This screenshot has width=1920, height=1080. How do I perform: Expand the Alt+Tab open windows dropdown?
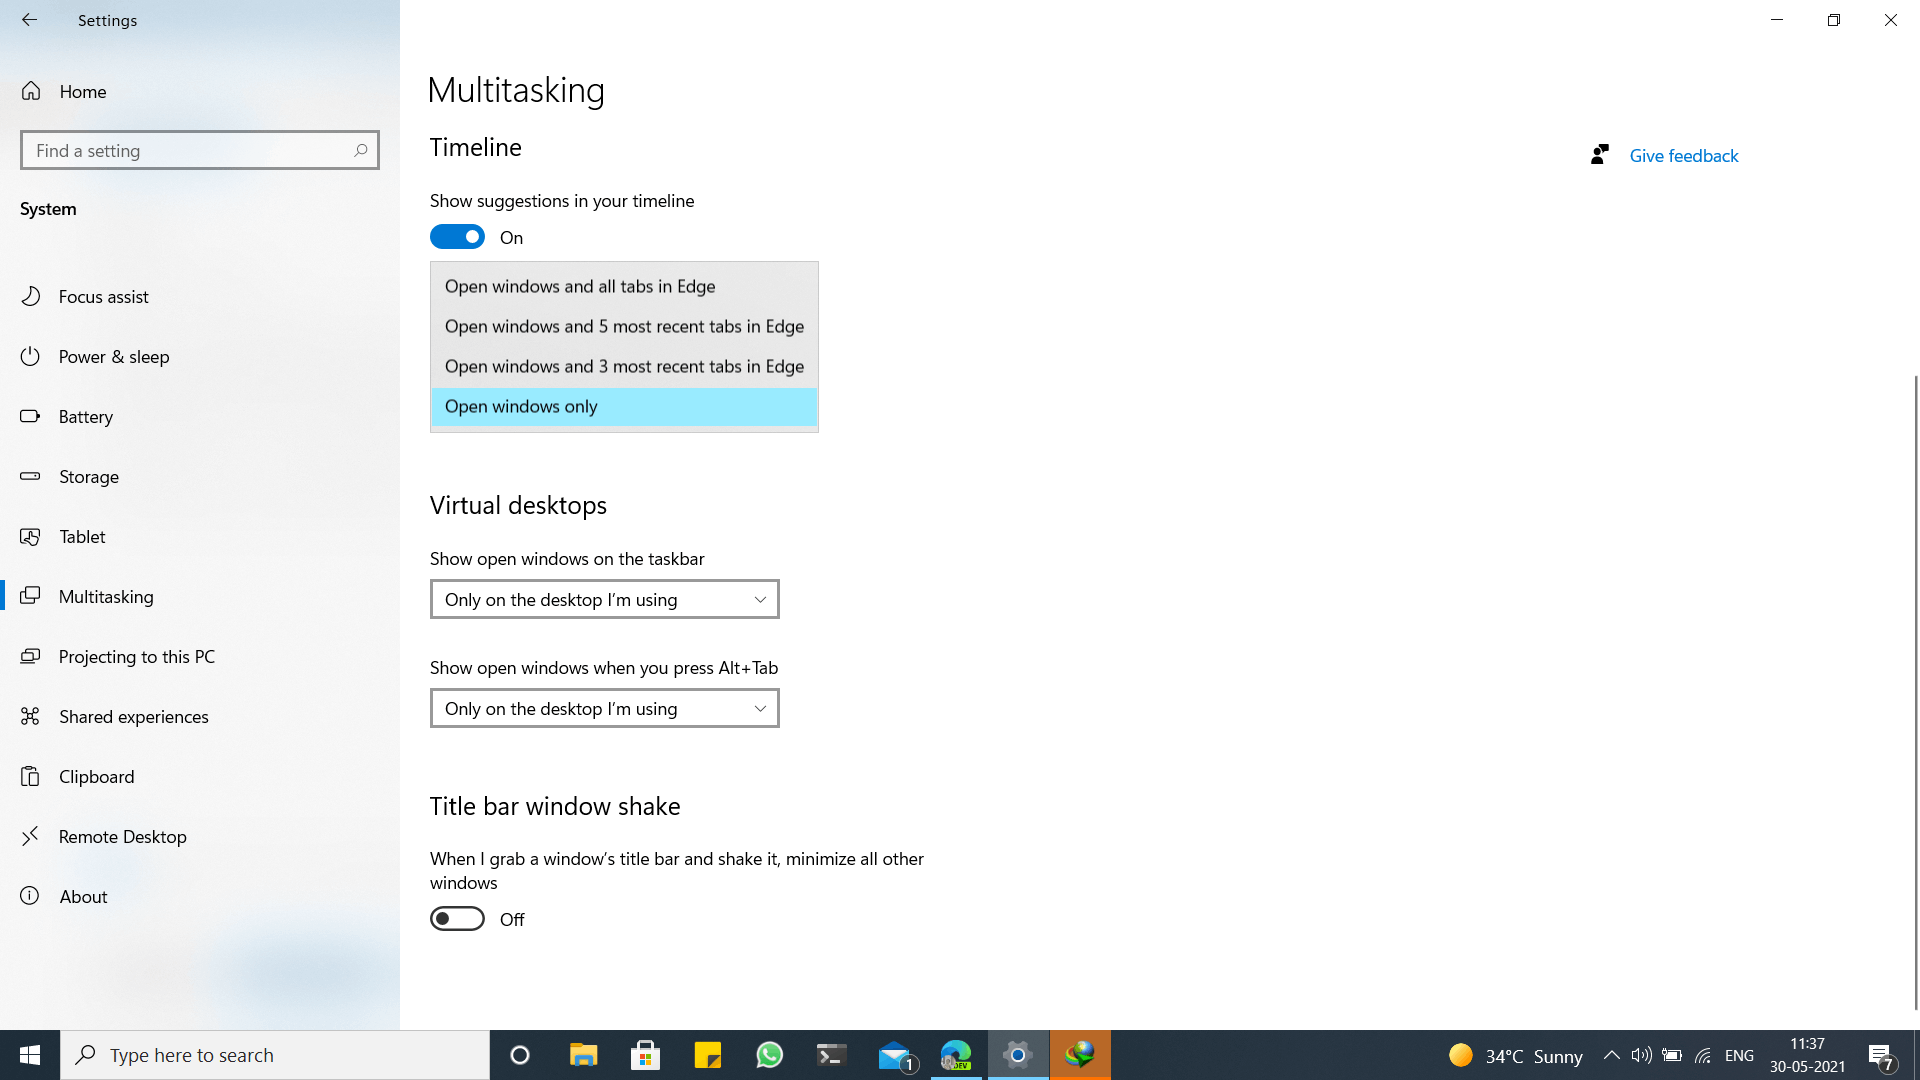605,708
